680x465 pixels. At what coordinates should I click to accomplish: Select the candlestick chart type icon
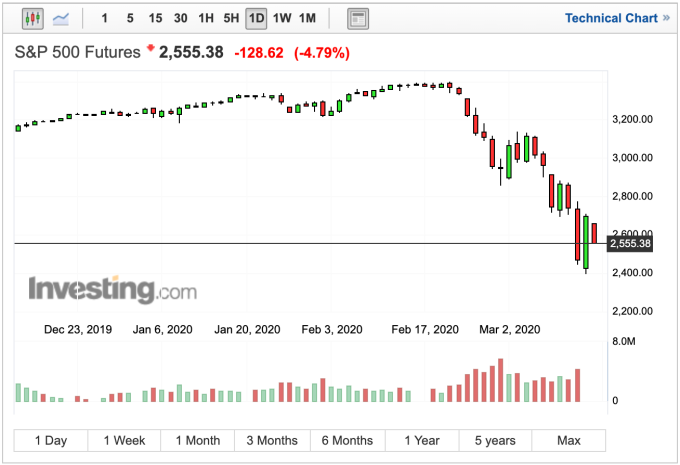(x=33, y=19)
